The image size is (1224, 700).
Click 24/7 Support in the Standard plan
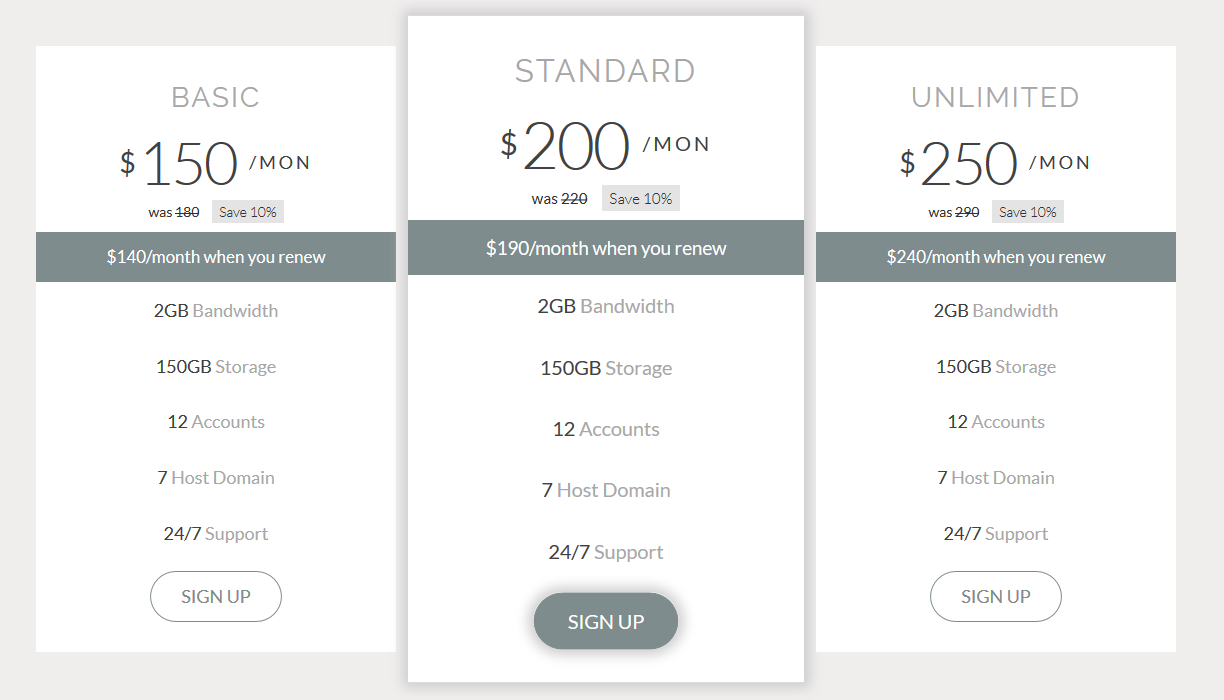[x=606, y=552]
